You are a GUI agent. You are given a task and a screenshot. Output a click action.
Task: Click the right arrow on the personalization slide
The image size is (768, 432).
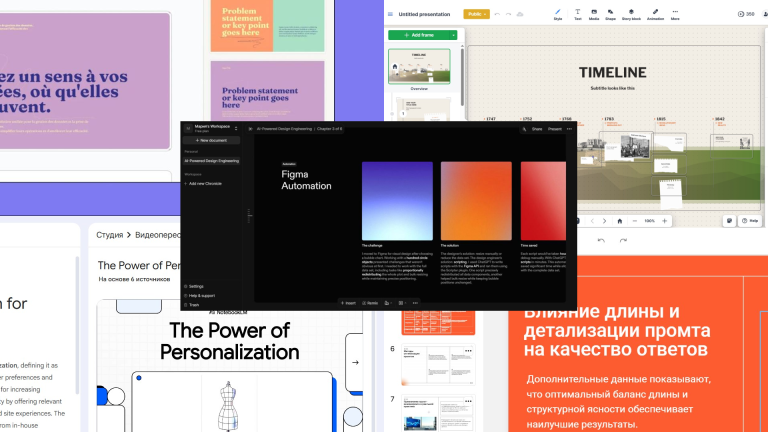(x=356, y=362)
